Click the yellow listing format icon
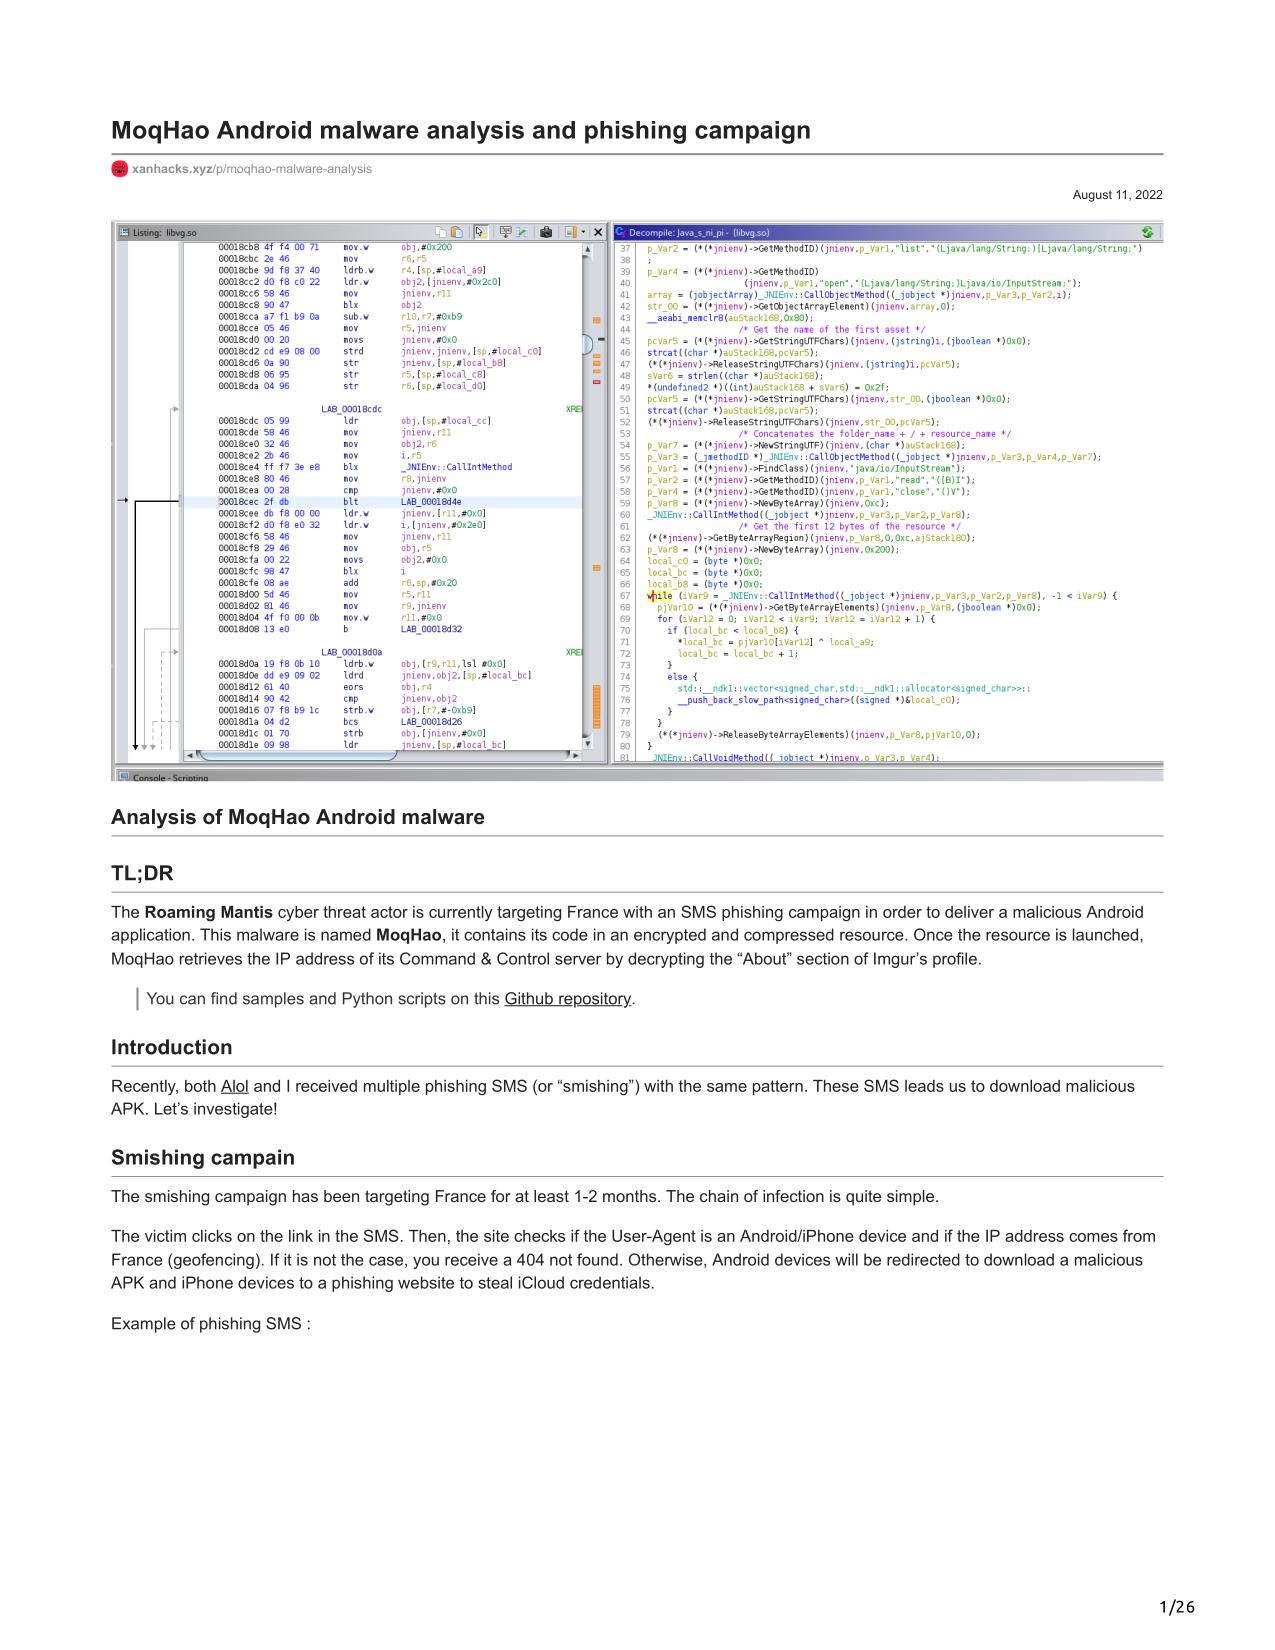 pyautogui.click(x=570, y=232)
